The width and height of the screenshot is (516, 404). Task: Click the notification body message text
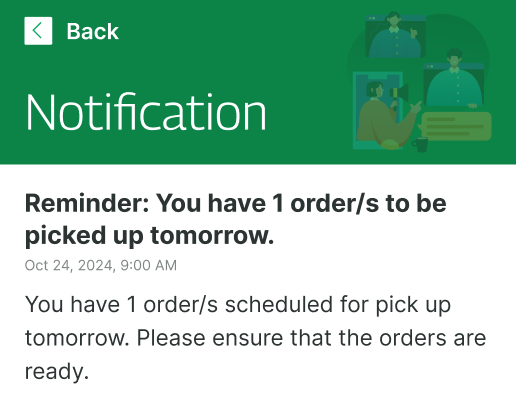coord(255,338)
